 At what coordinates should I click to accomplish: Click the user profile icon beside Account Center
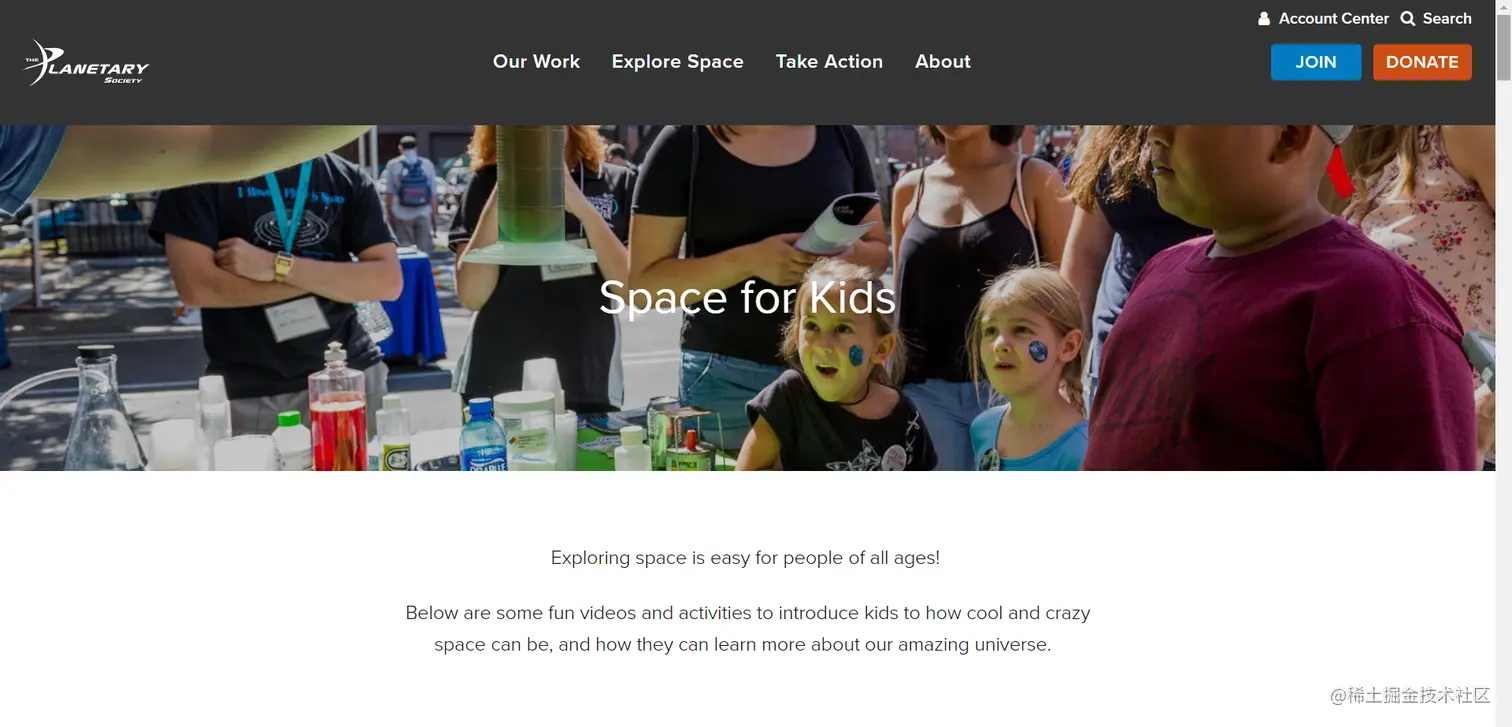pos(1264,19)
